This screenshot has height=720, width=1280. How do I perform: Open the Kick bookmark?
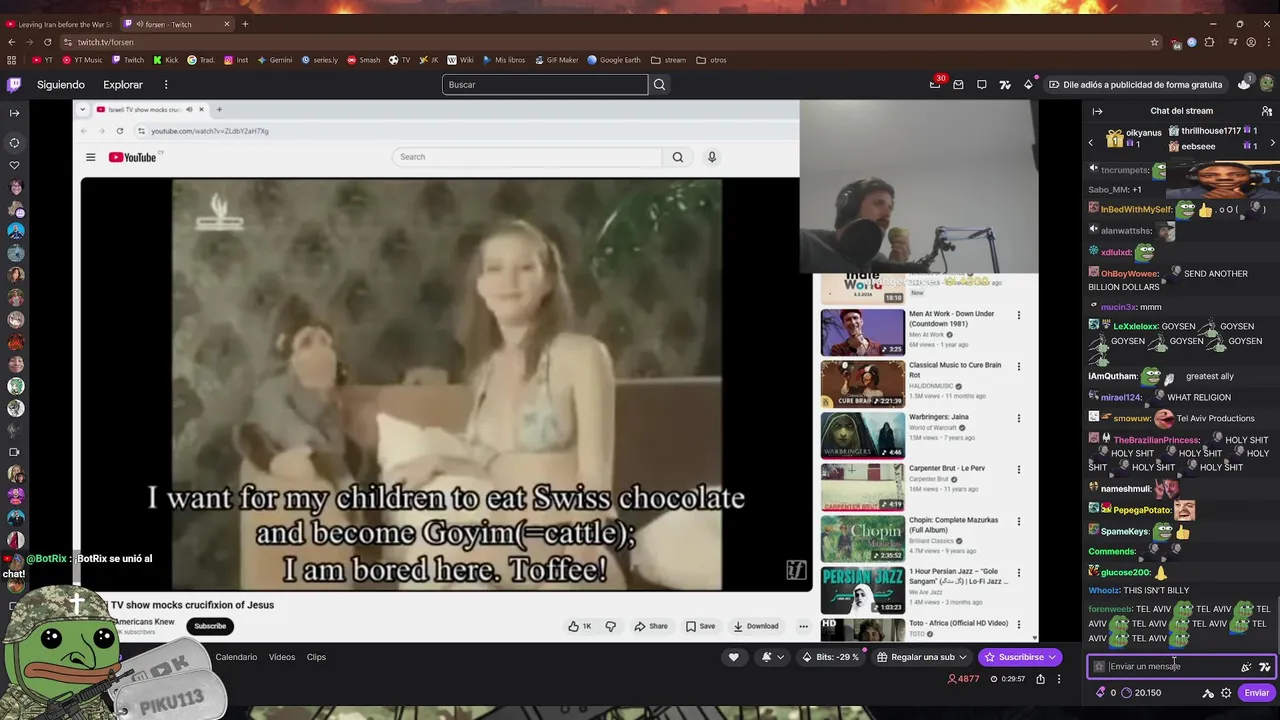point(165,60)
